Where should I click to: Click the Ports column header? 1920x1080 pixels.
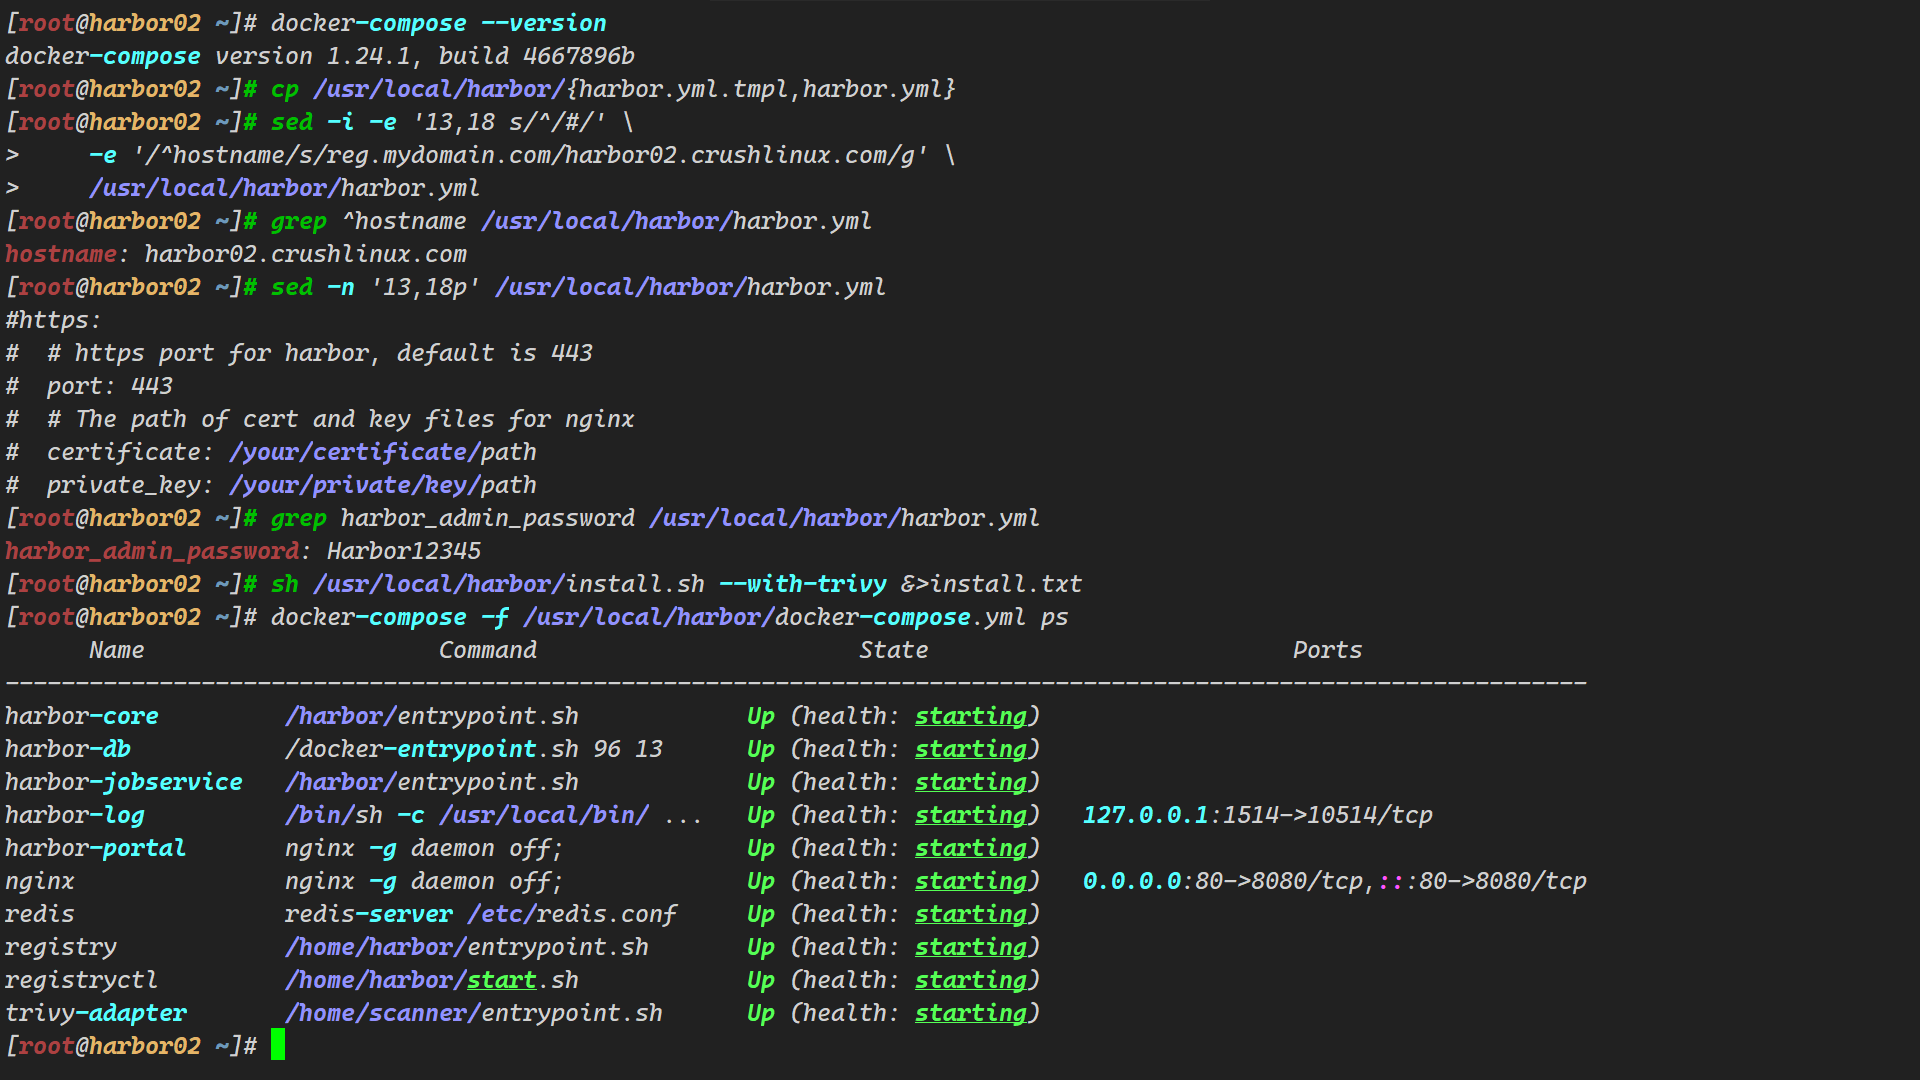click(1327, 650)
